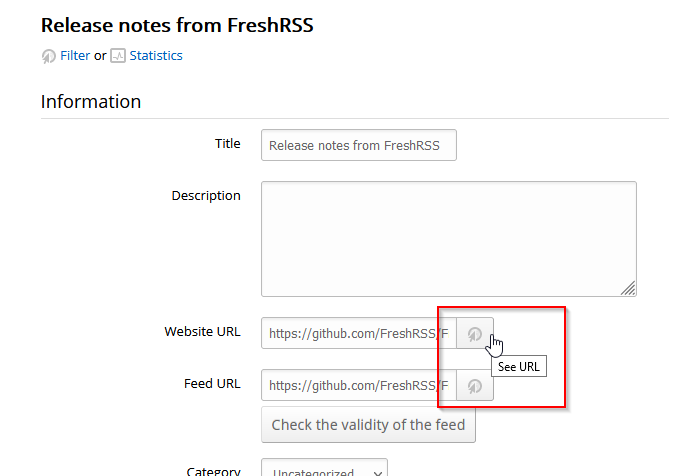The image size is (693, 476).
Task: Click the Feed URL label
Action: (x=212, y=384)
